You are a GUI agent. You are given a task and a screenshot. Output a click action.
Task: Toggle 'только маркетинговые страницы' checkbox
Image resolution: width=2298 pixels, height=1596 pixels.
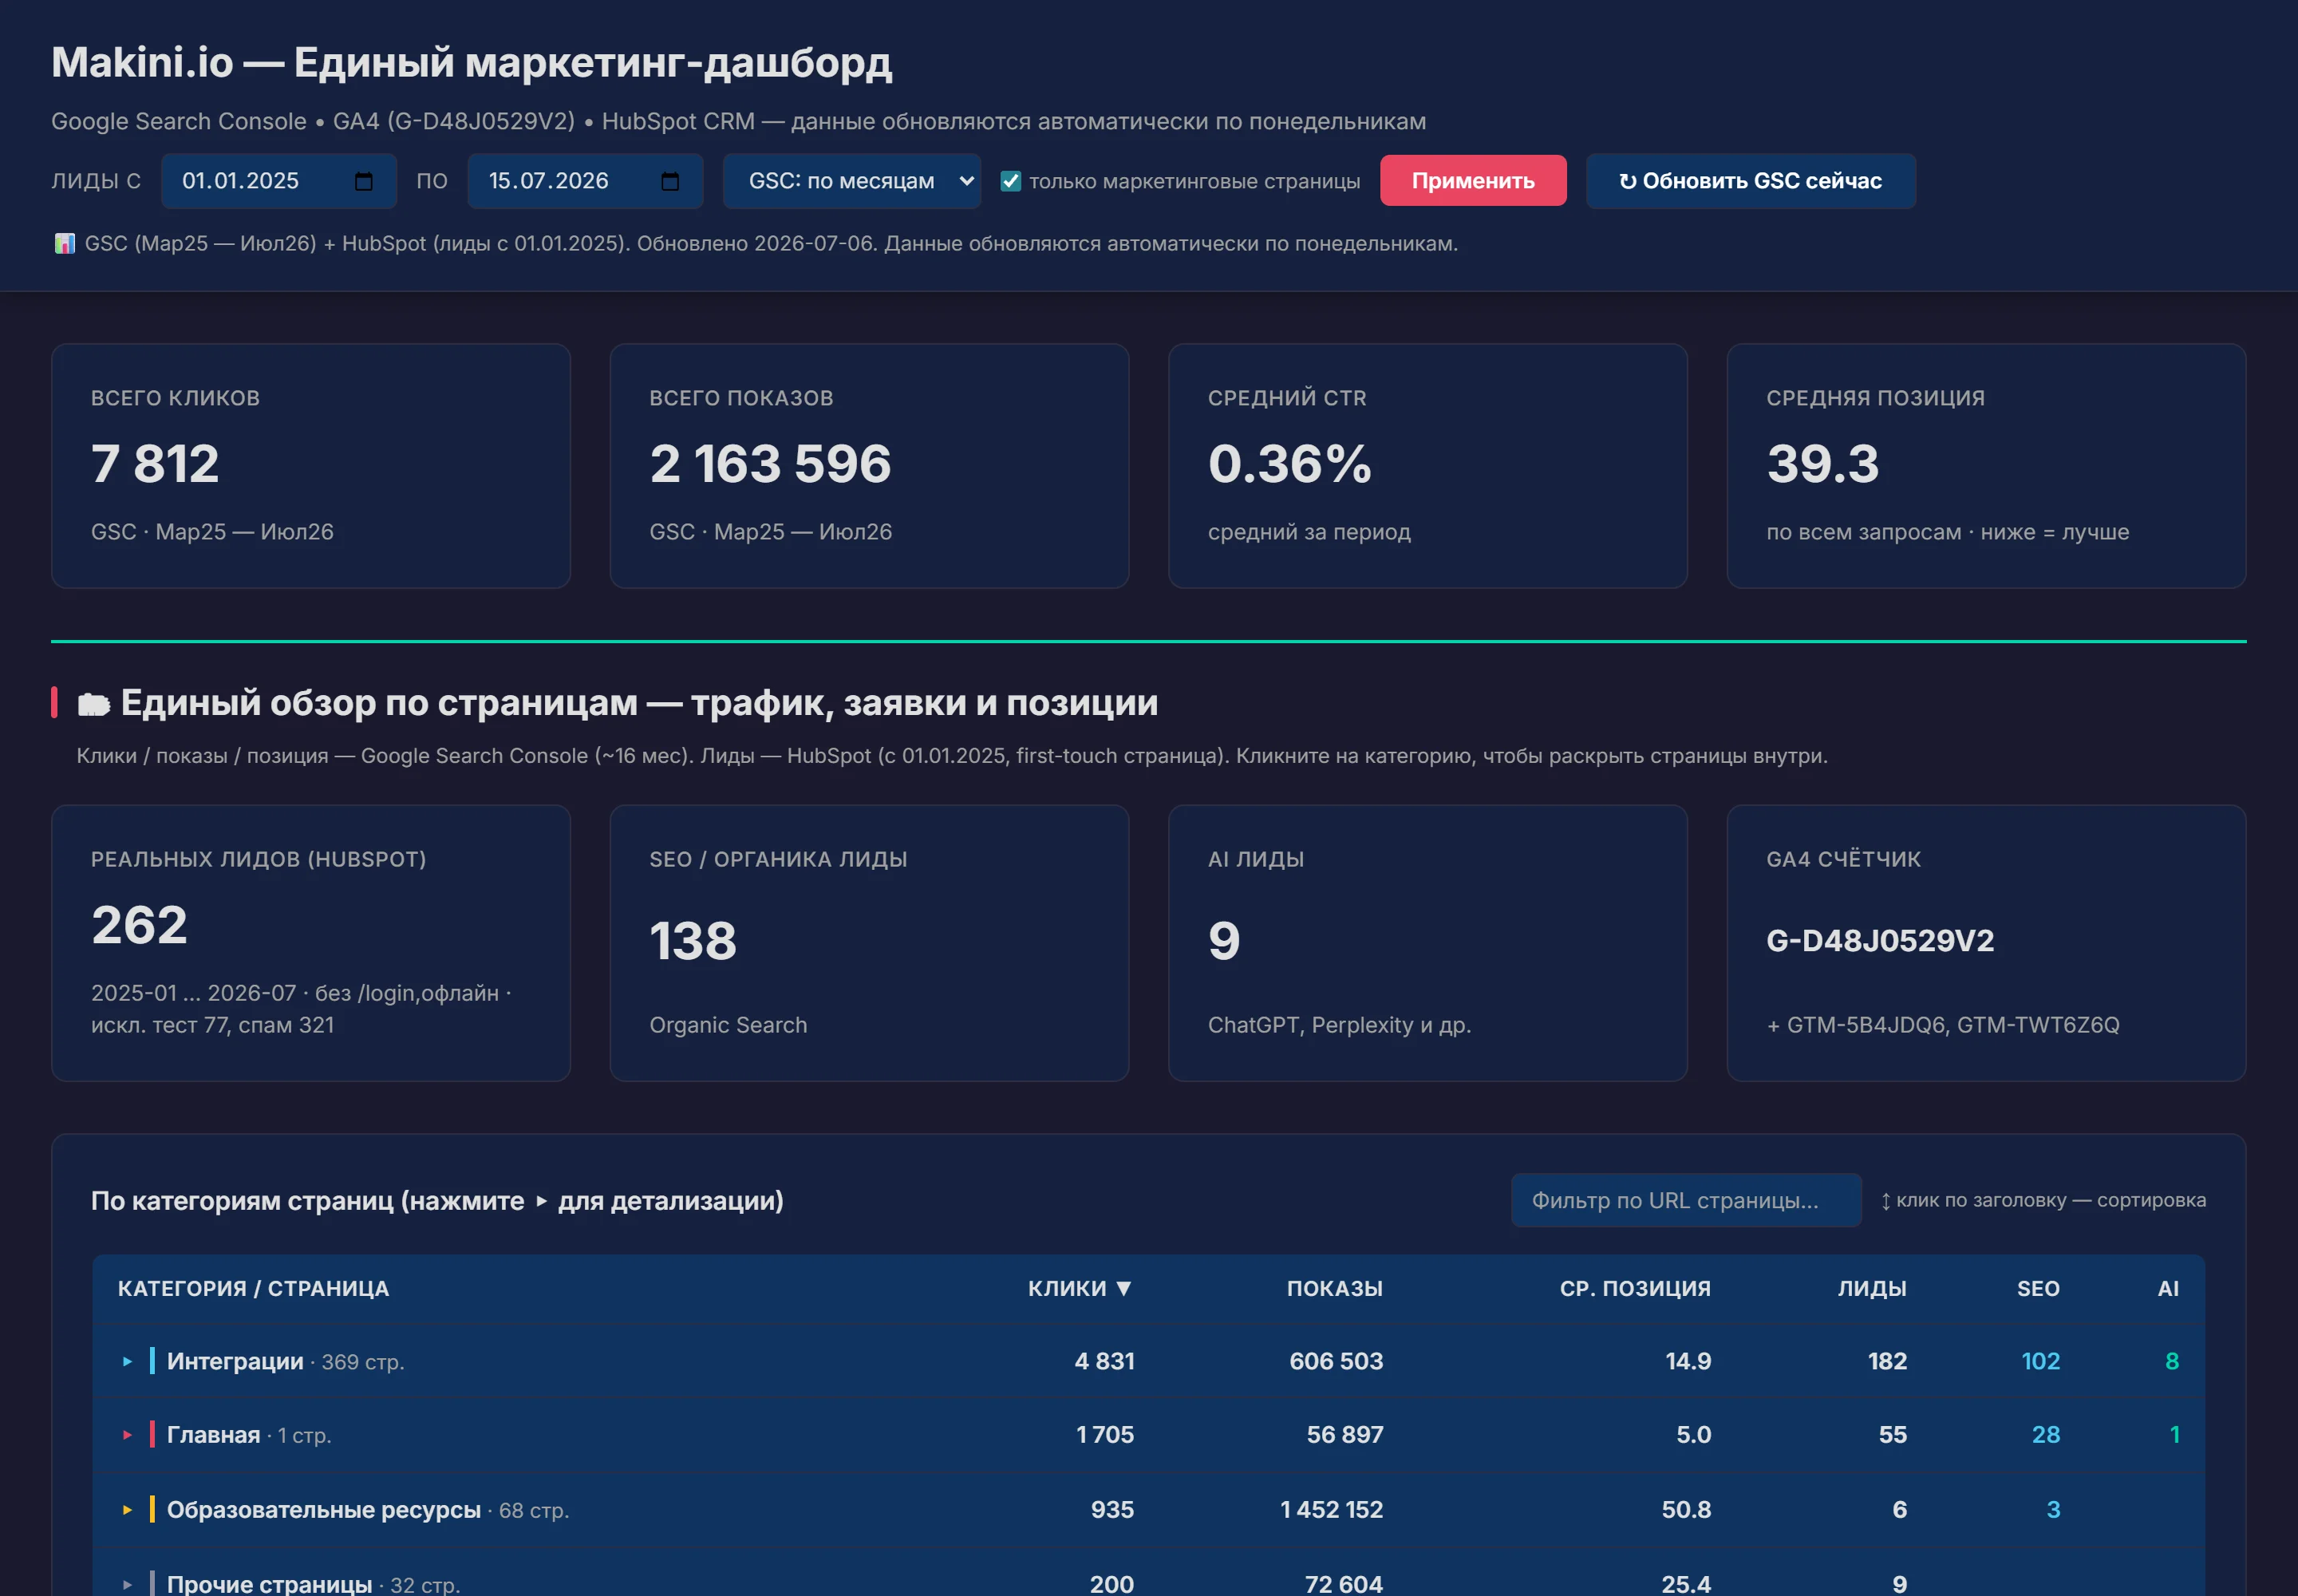coord(1010,181)
